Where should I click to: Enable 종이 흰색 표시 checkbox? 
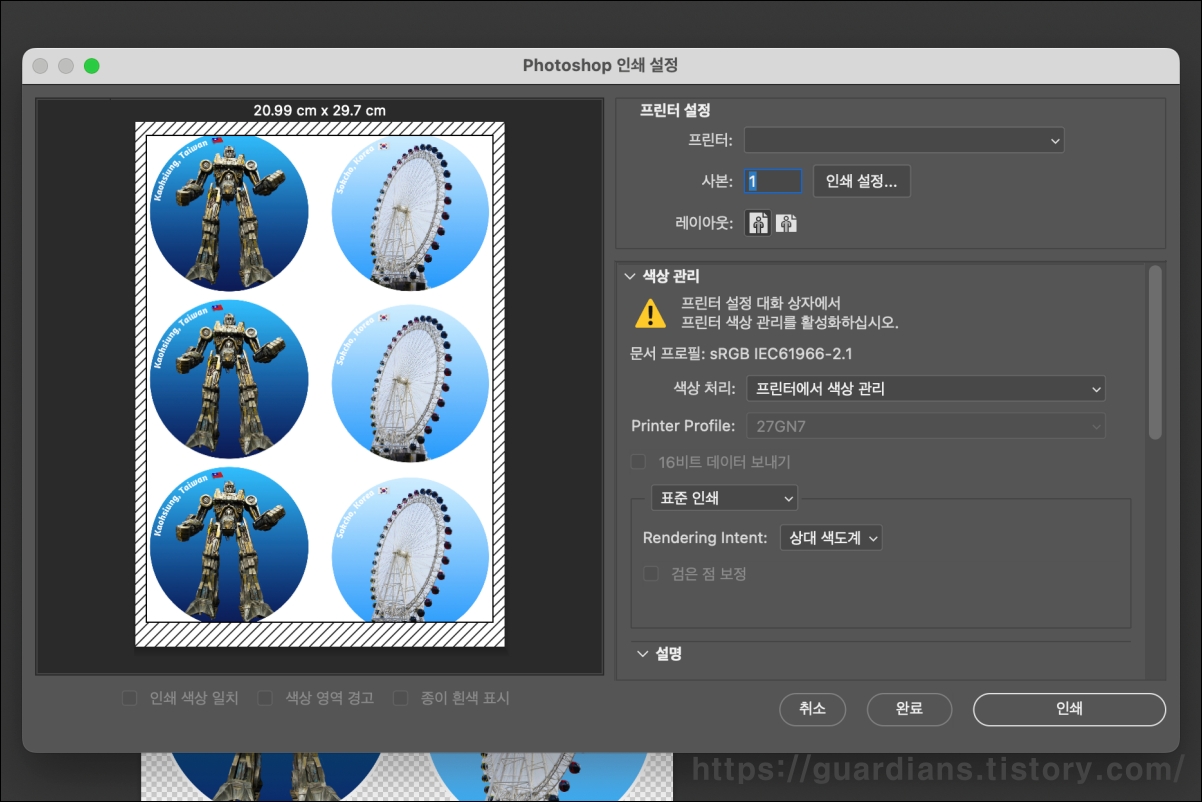click(x=401, y=698)
